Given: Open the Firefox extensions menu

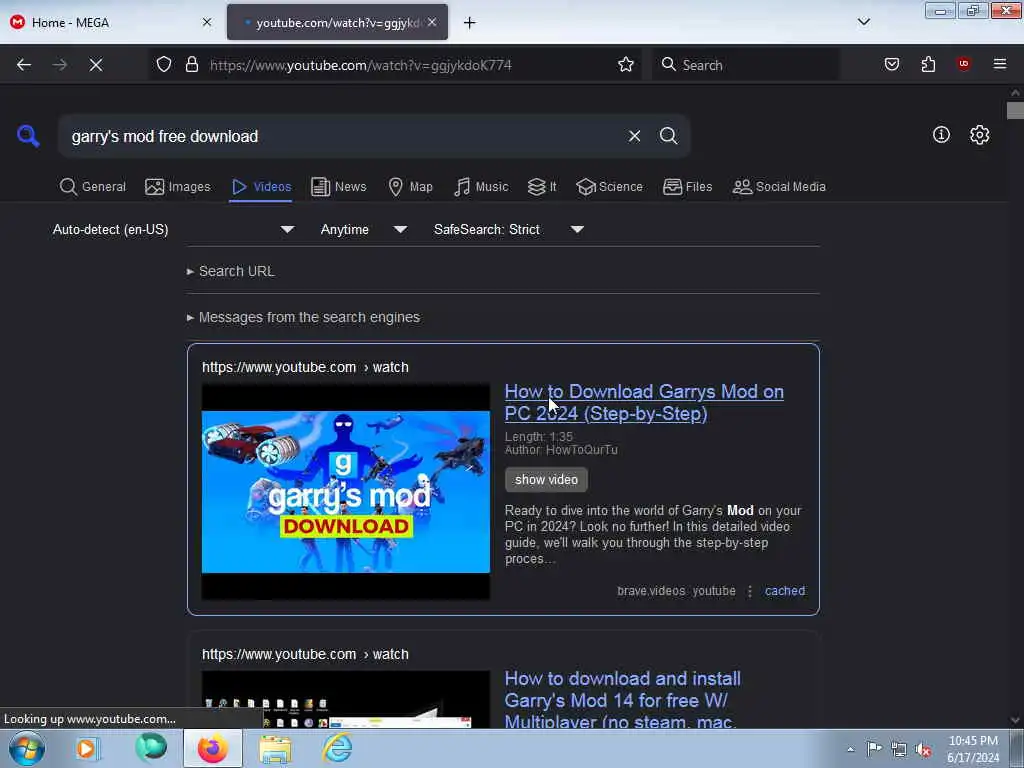Looking at the screenshot, I should pyautogui.click(x=928, y=64).
